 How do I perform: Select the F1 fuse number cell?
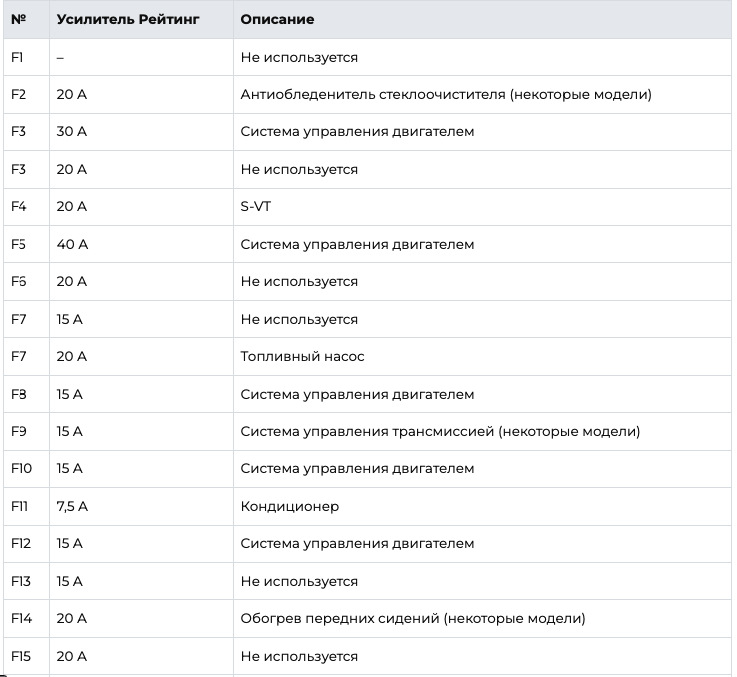(17, 57)
